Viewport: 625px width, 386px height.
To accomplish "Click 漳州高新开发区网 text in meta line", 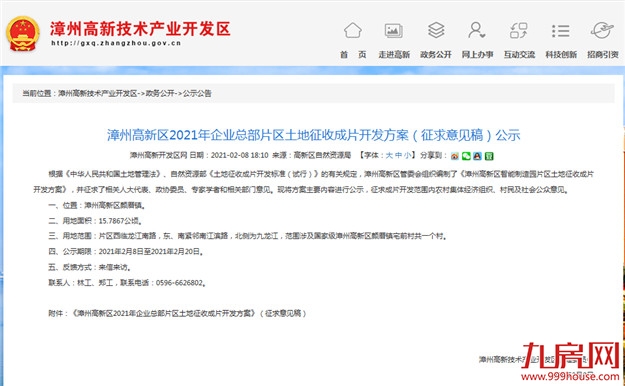I will click(159, 155).
